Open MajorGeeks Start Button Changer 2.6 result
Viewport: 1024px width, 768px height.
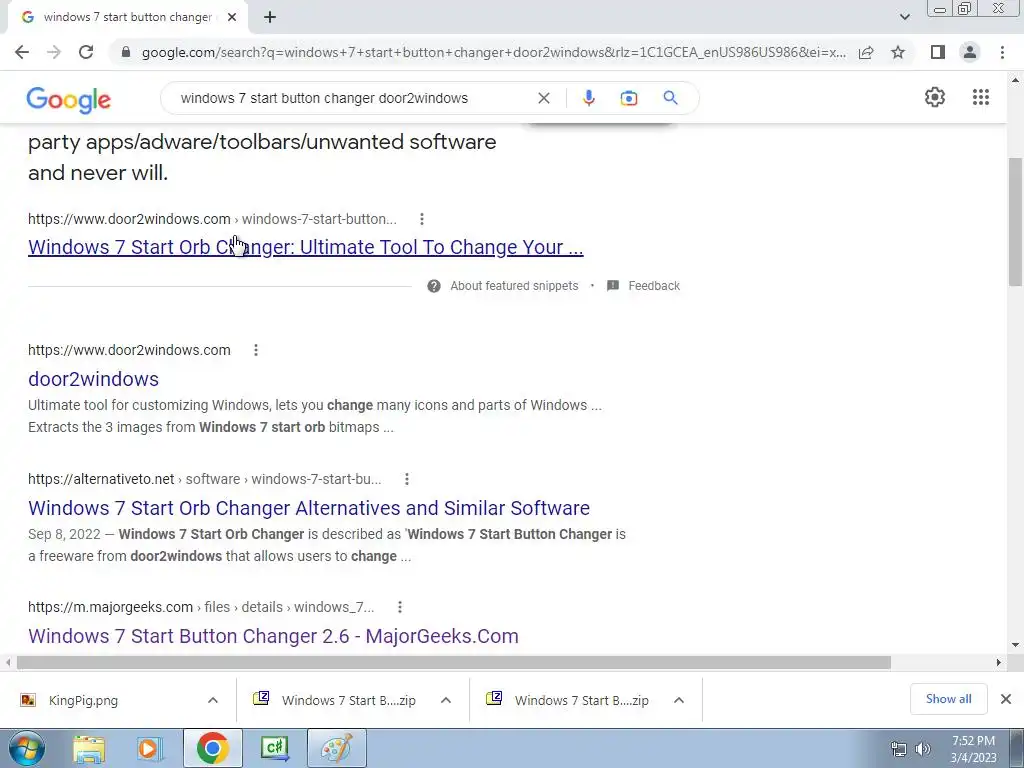point(273,636)
